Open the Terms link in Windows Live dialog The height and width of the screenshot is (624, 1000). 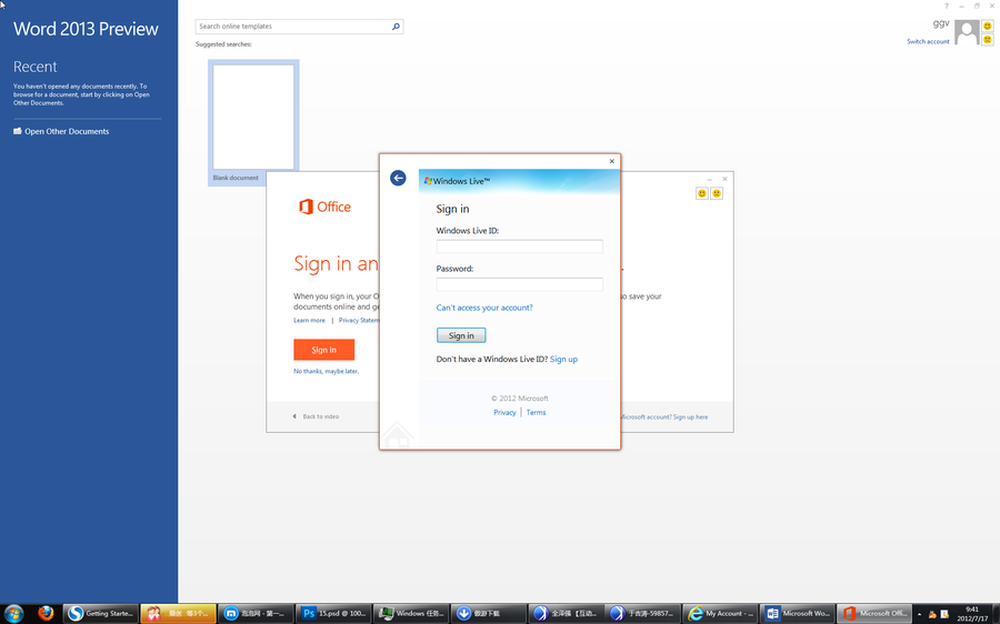coord(536,412)
